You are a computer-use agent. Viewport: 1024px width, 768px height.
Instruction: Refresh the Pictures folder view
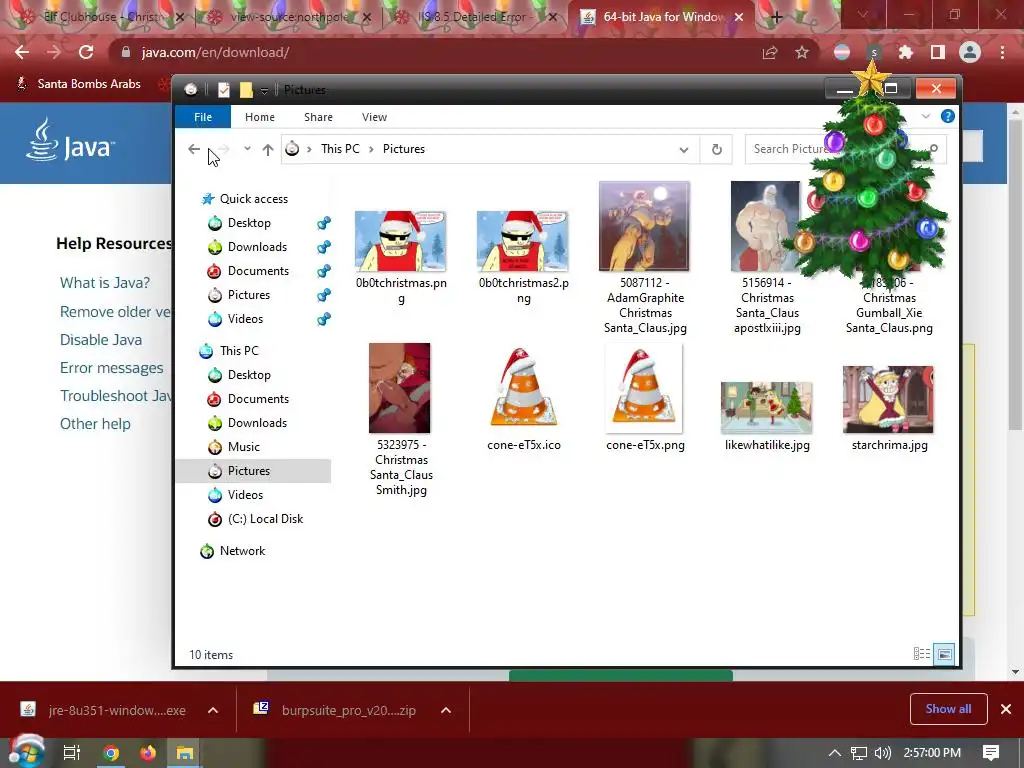(x=716, y=150)
